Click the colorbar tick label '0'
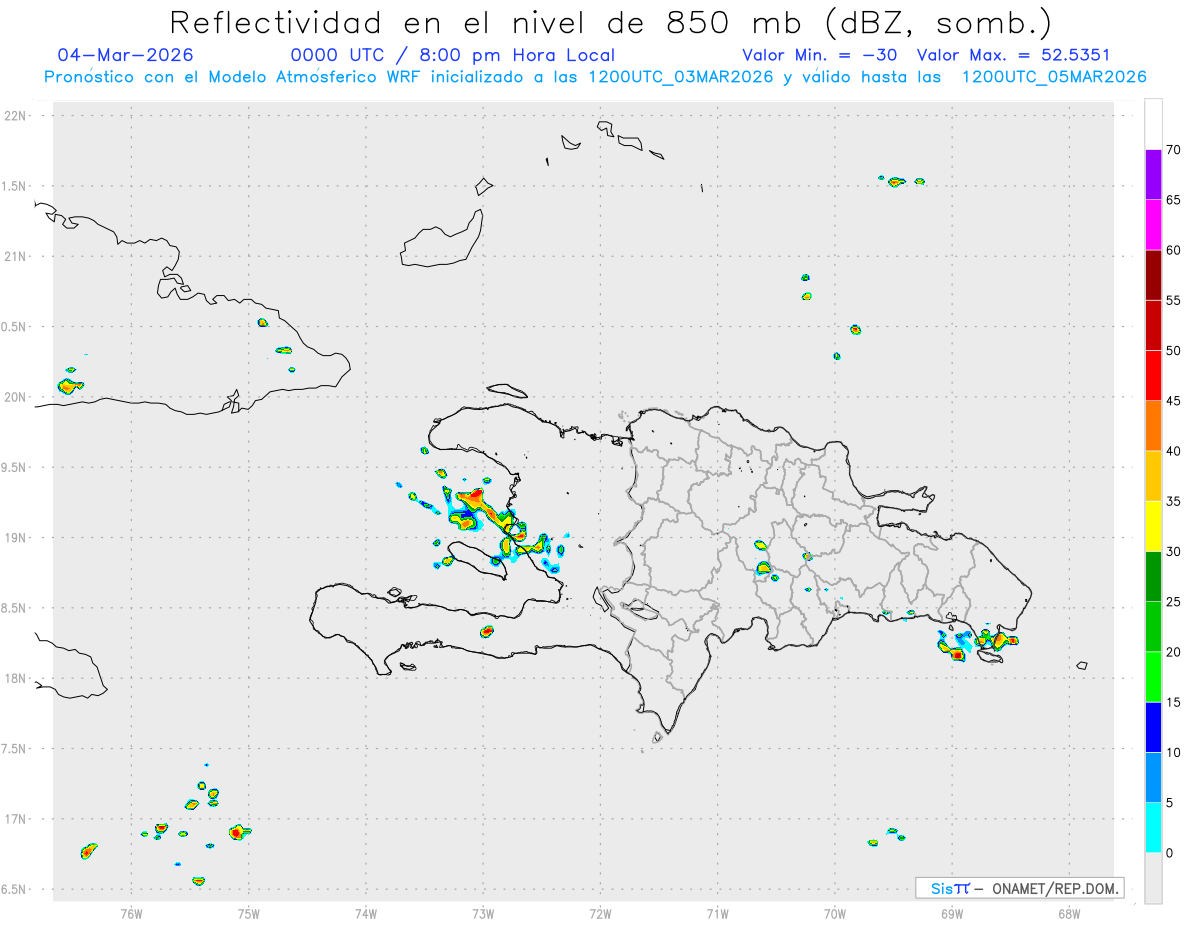Screen dimensions: 1200x927 (x=1170, y=853)
